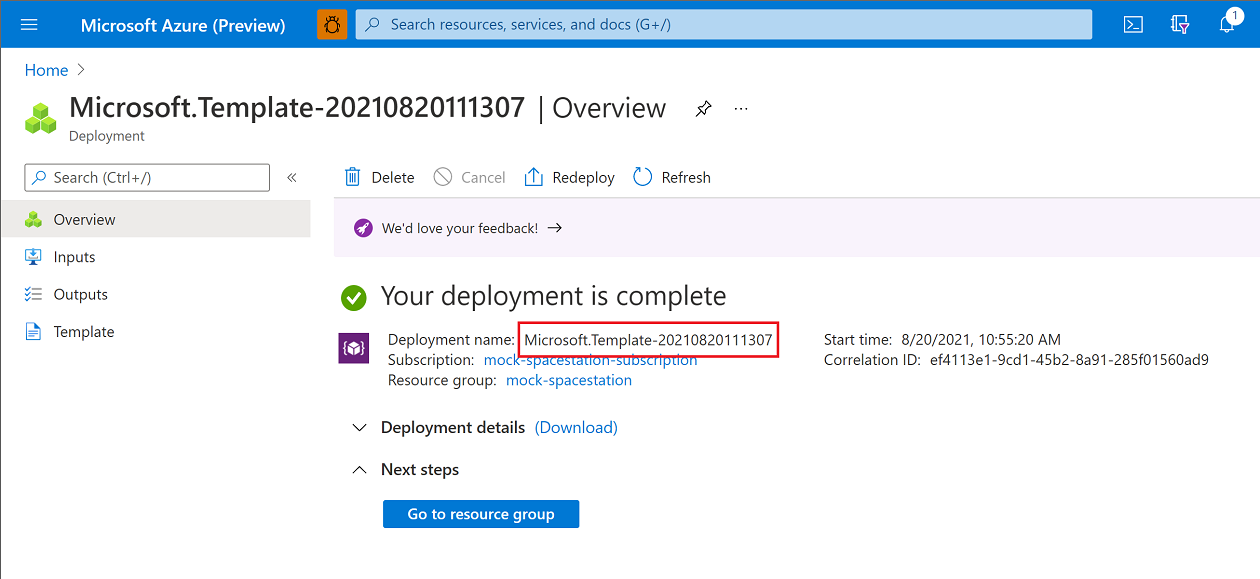Click the Redeploy upload icon
1260x579 pixels.
coord(534,177)
